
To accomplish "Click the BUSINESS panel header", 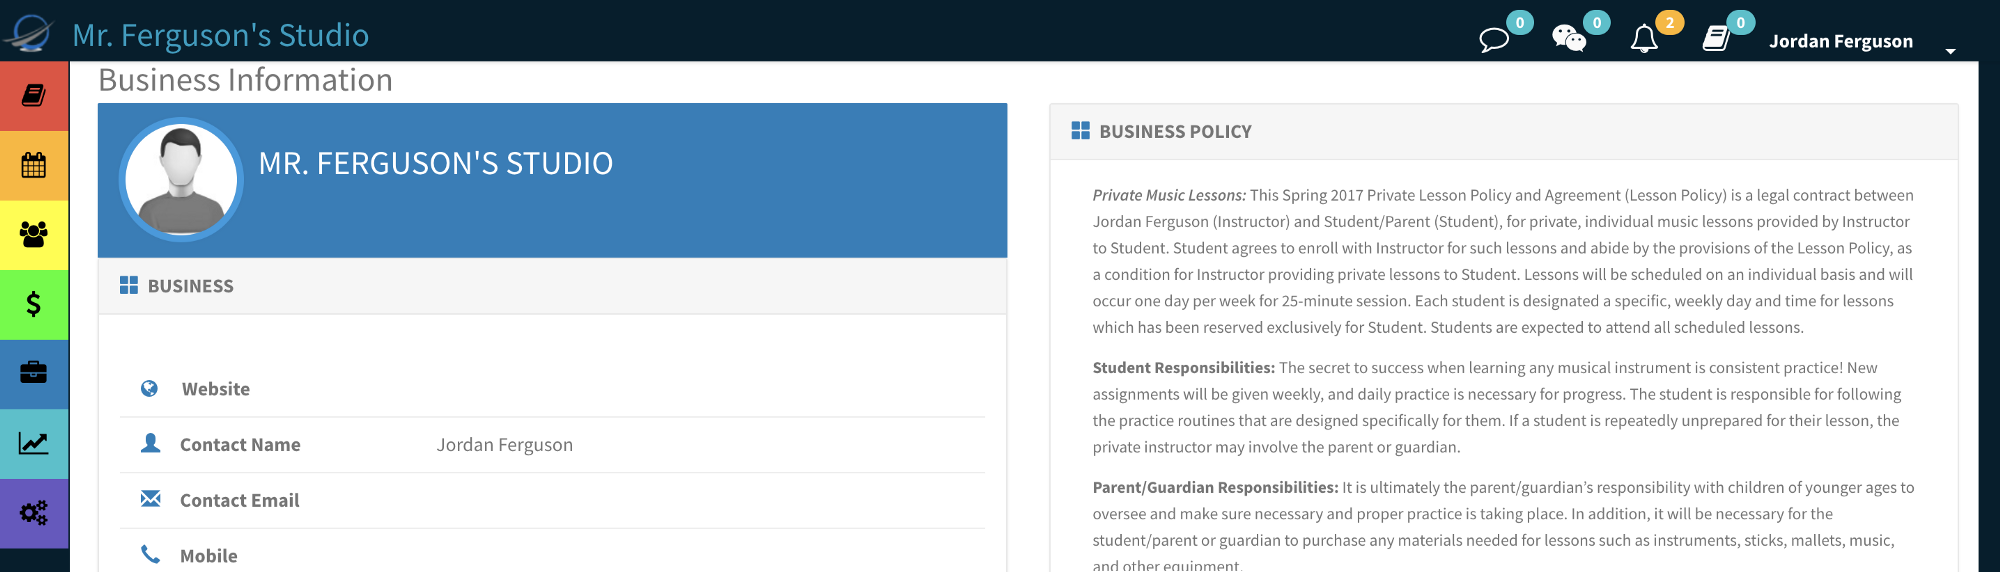I will pos(552,286).
